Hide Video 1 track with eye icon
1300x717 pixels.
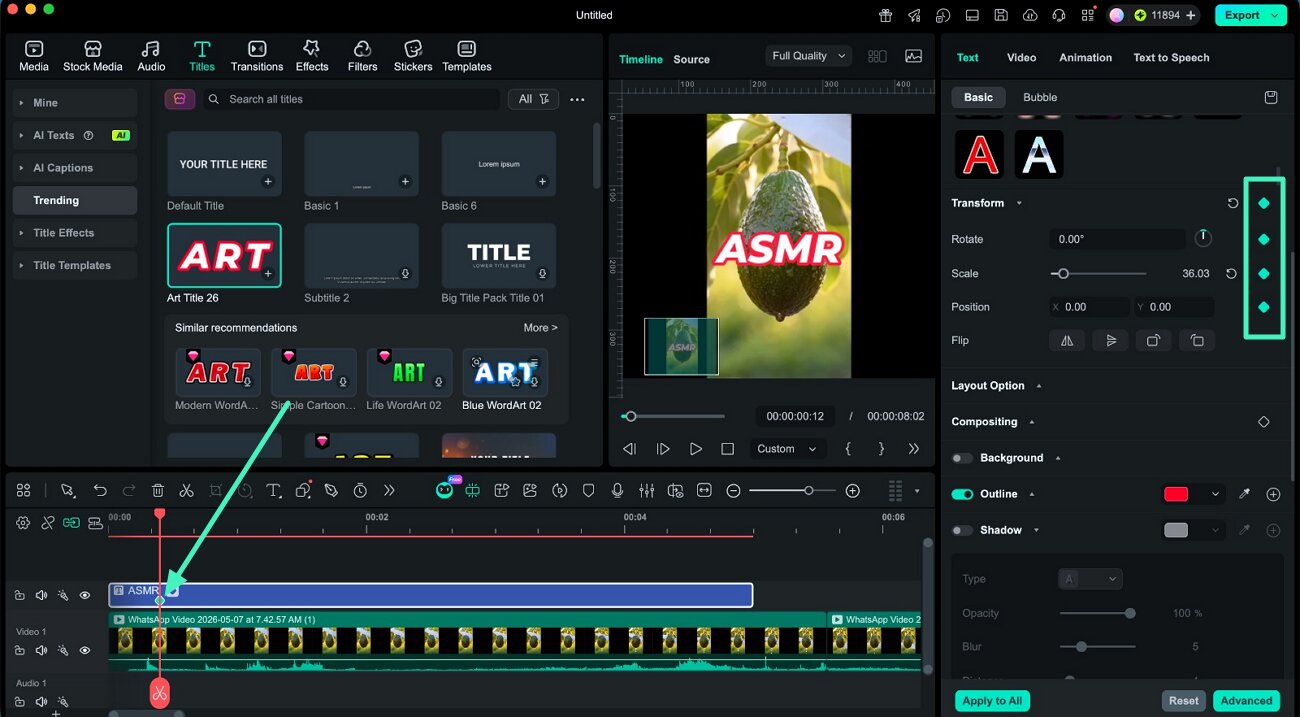pyautogui.click(x=85, y=650)
